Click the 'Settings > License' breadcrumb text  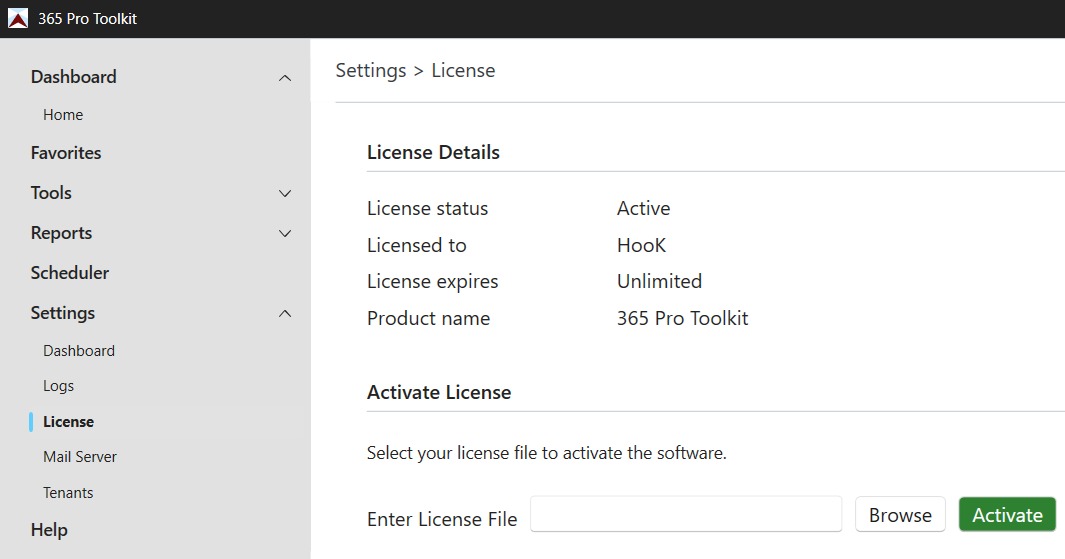coord(415,71)
